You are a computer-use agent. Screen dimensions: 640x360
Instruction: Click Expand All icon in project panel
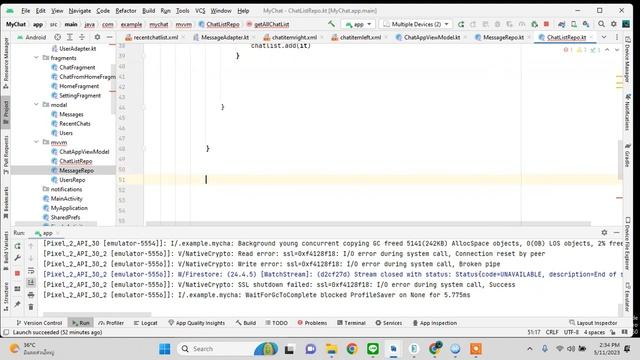click(x=70, y=37)
